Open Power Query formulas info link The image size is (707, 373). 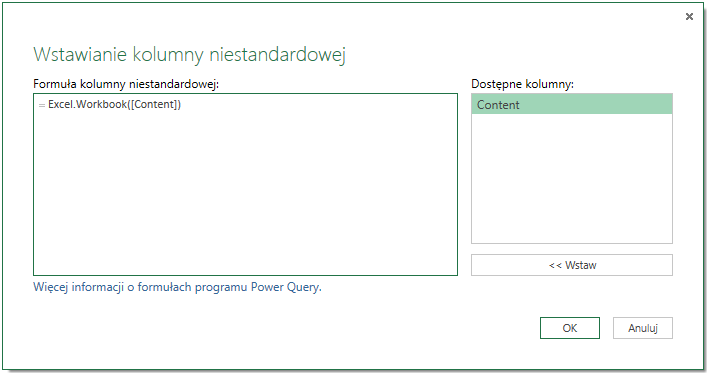pos(177,287)
